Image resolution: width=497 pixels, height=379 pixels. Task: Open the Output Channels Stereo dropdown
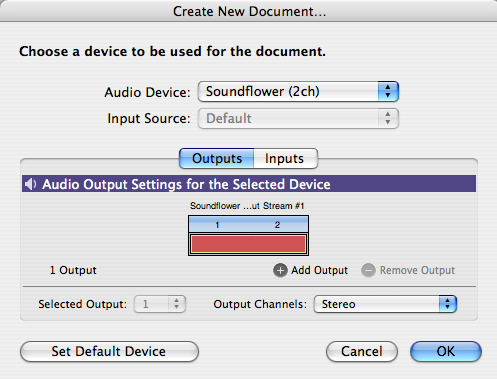pos(385,304)
